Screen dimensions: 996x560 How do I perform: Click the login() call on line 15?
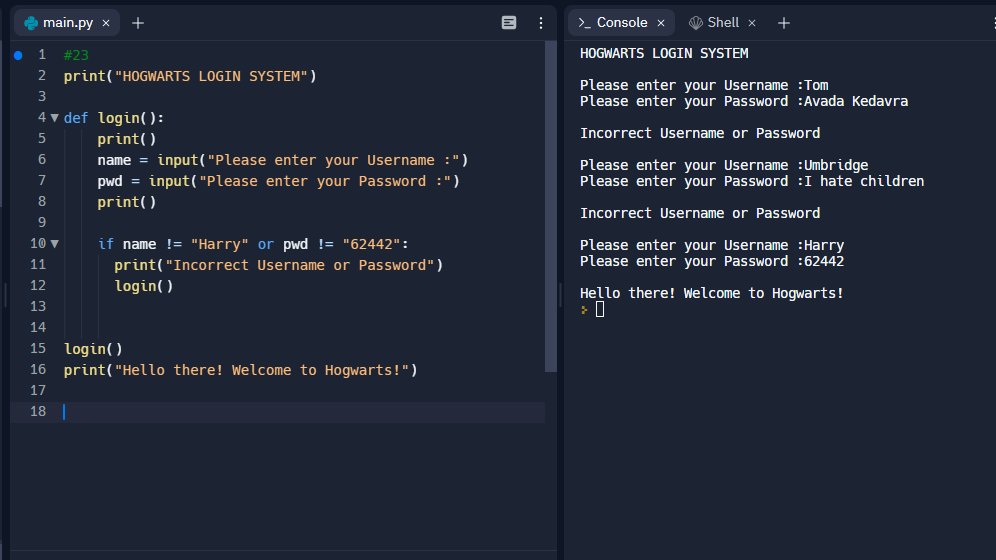[x=93, y=349]
